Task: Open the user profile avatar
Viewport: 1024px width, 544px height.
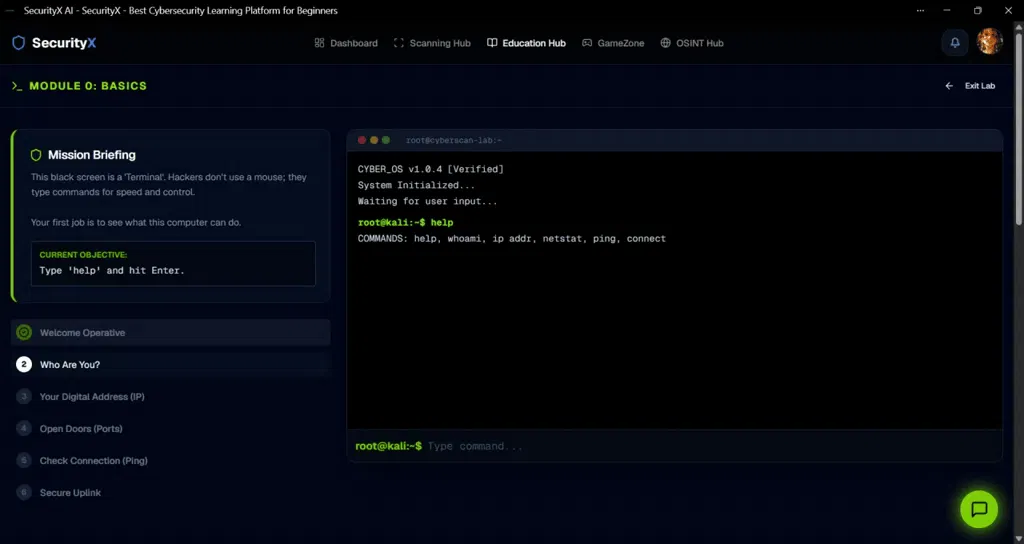Action: click(x=989, y=42)
